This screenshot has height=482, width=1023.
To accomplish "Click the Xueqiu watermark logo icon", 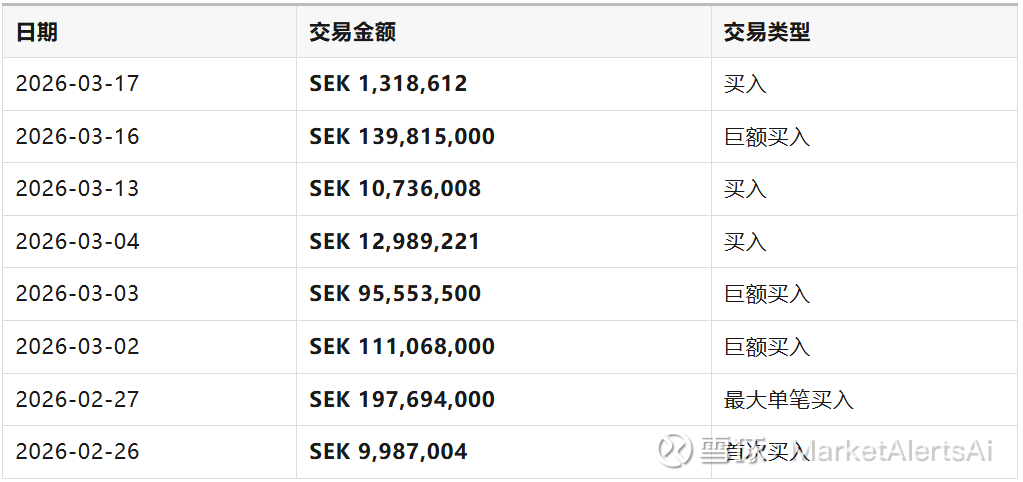I will (674, 450).
